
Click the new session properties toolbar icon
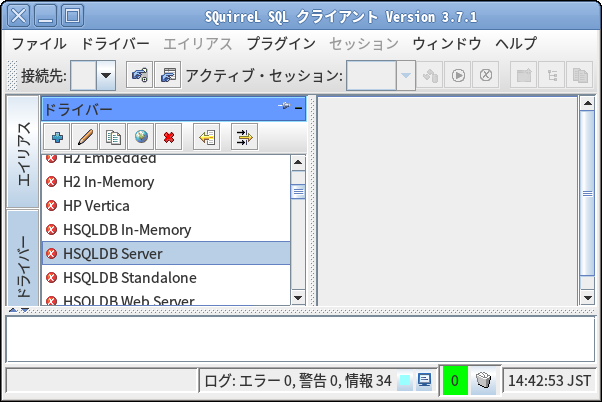[x=168, y=74]
